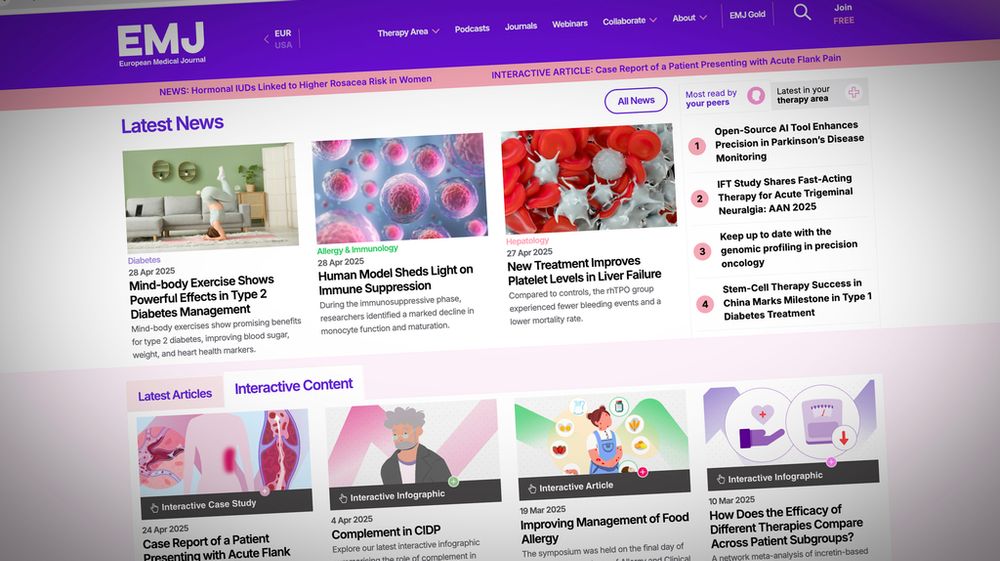Click the All News button
Viewport: 1000px width, 561px height.
636,101
